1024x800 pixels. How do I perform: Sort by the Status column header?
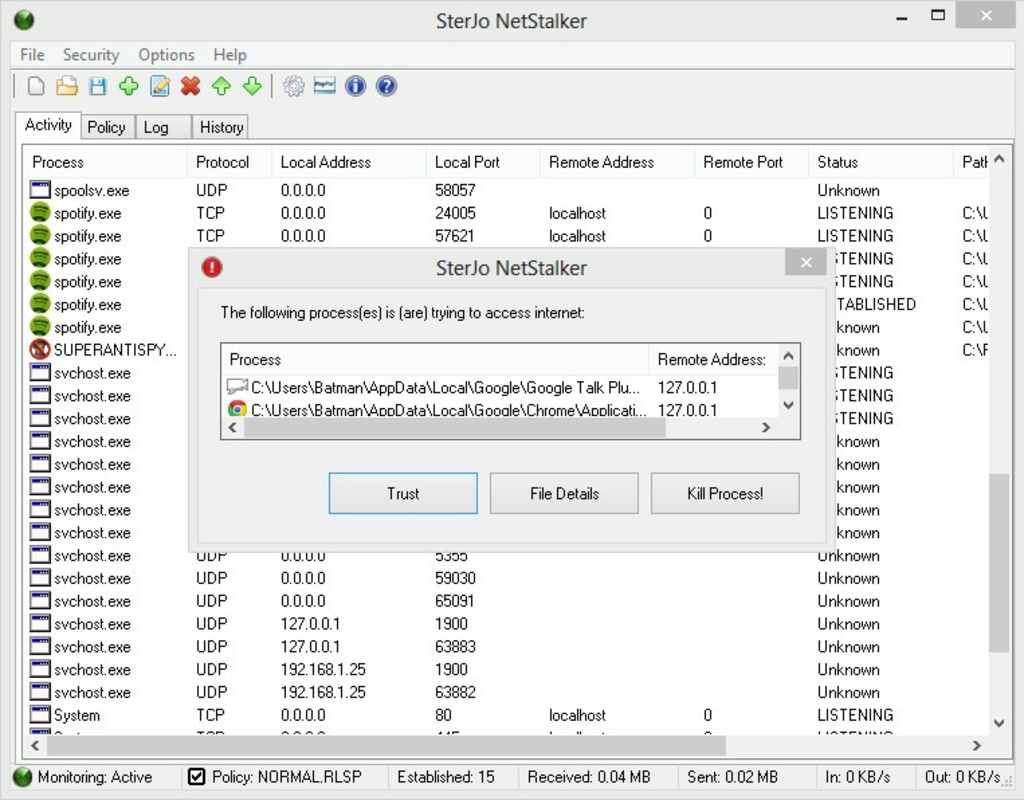click(x=880, y=162)
